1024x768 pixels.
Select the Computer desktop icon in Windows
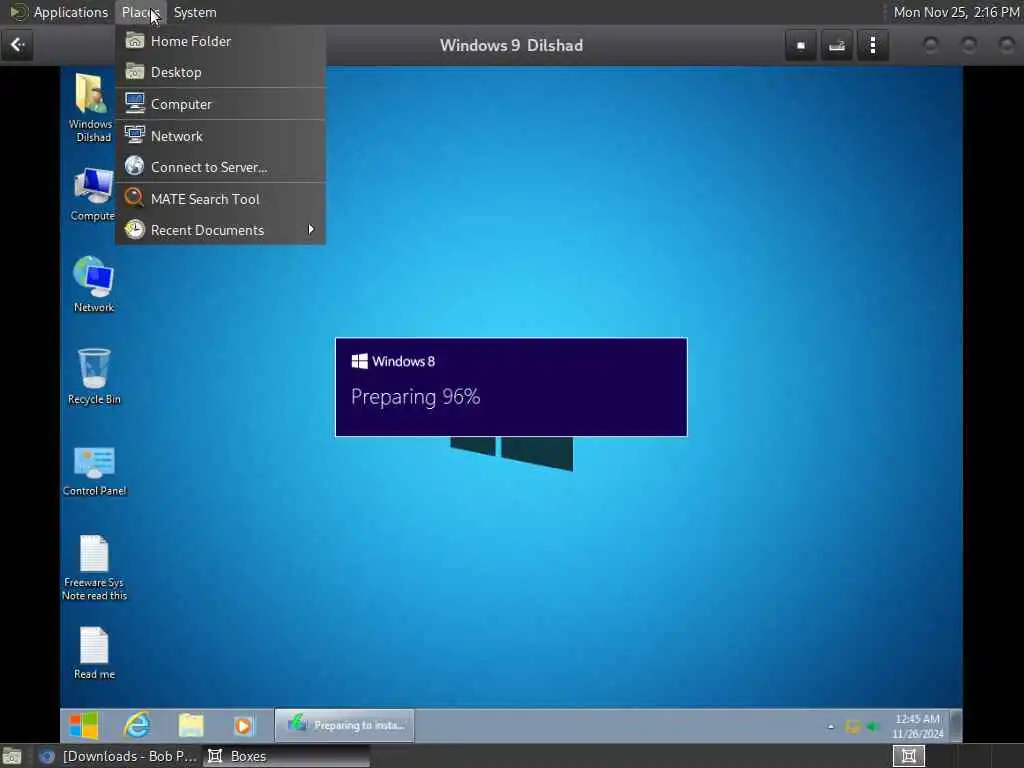coord(93,194)
